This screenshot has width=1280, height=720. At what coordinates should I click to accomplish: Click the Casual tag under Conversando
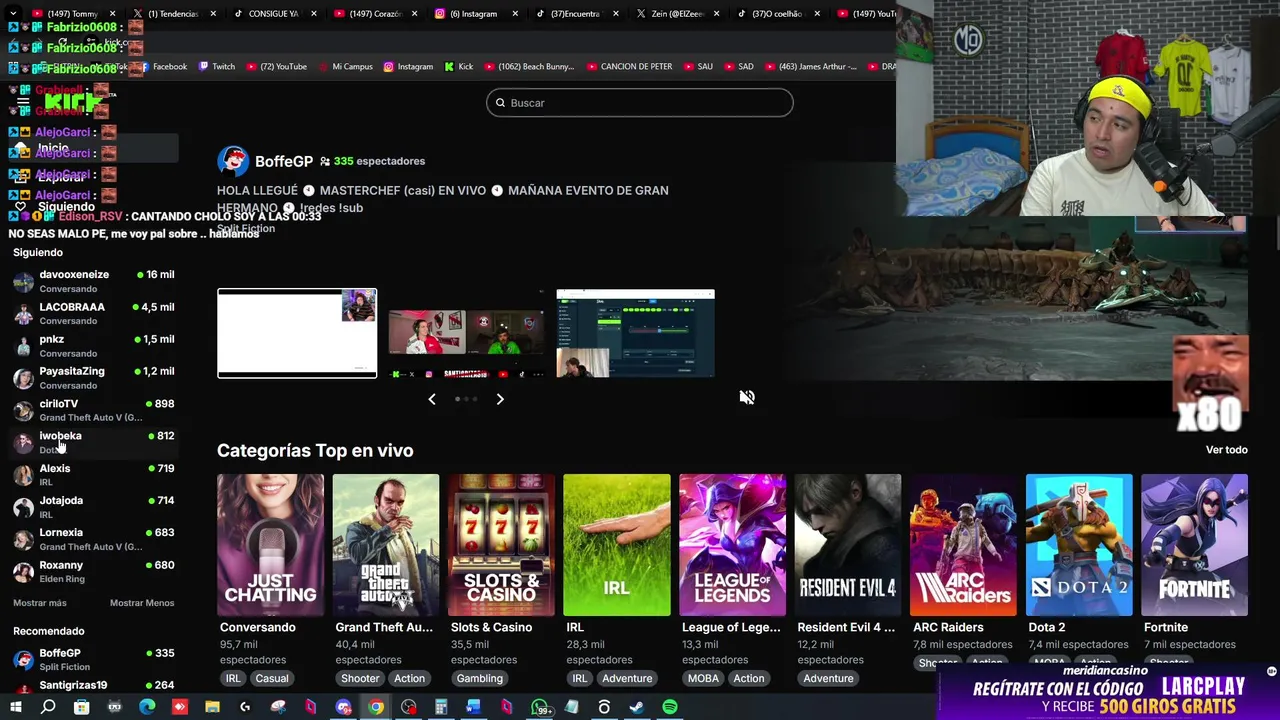pyautogui.click(x=271, y=678)
